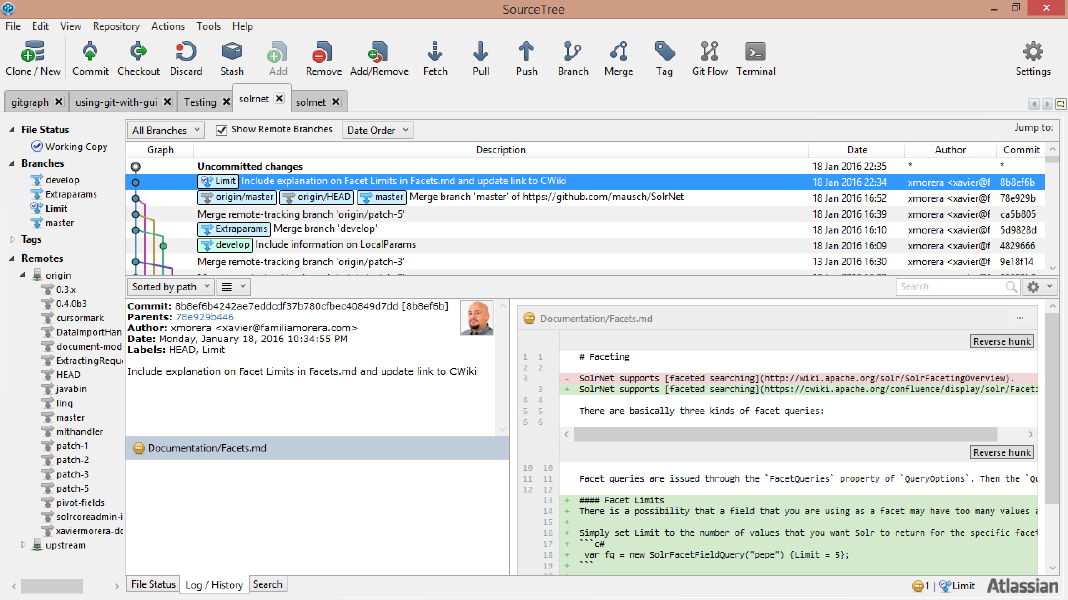Viewport: 1068px width, 600px height.
Task: Open Settings gear in toolbar
Action: point(1033,59)
